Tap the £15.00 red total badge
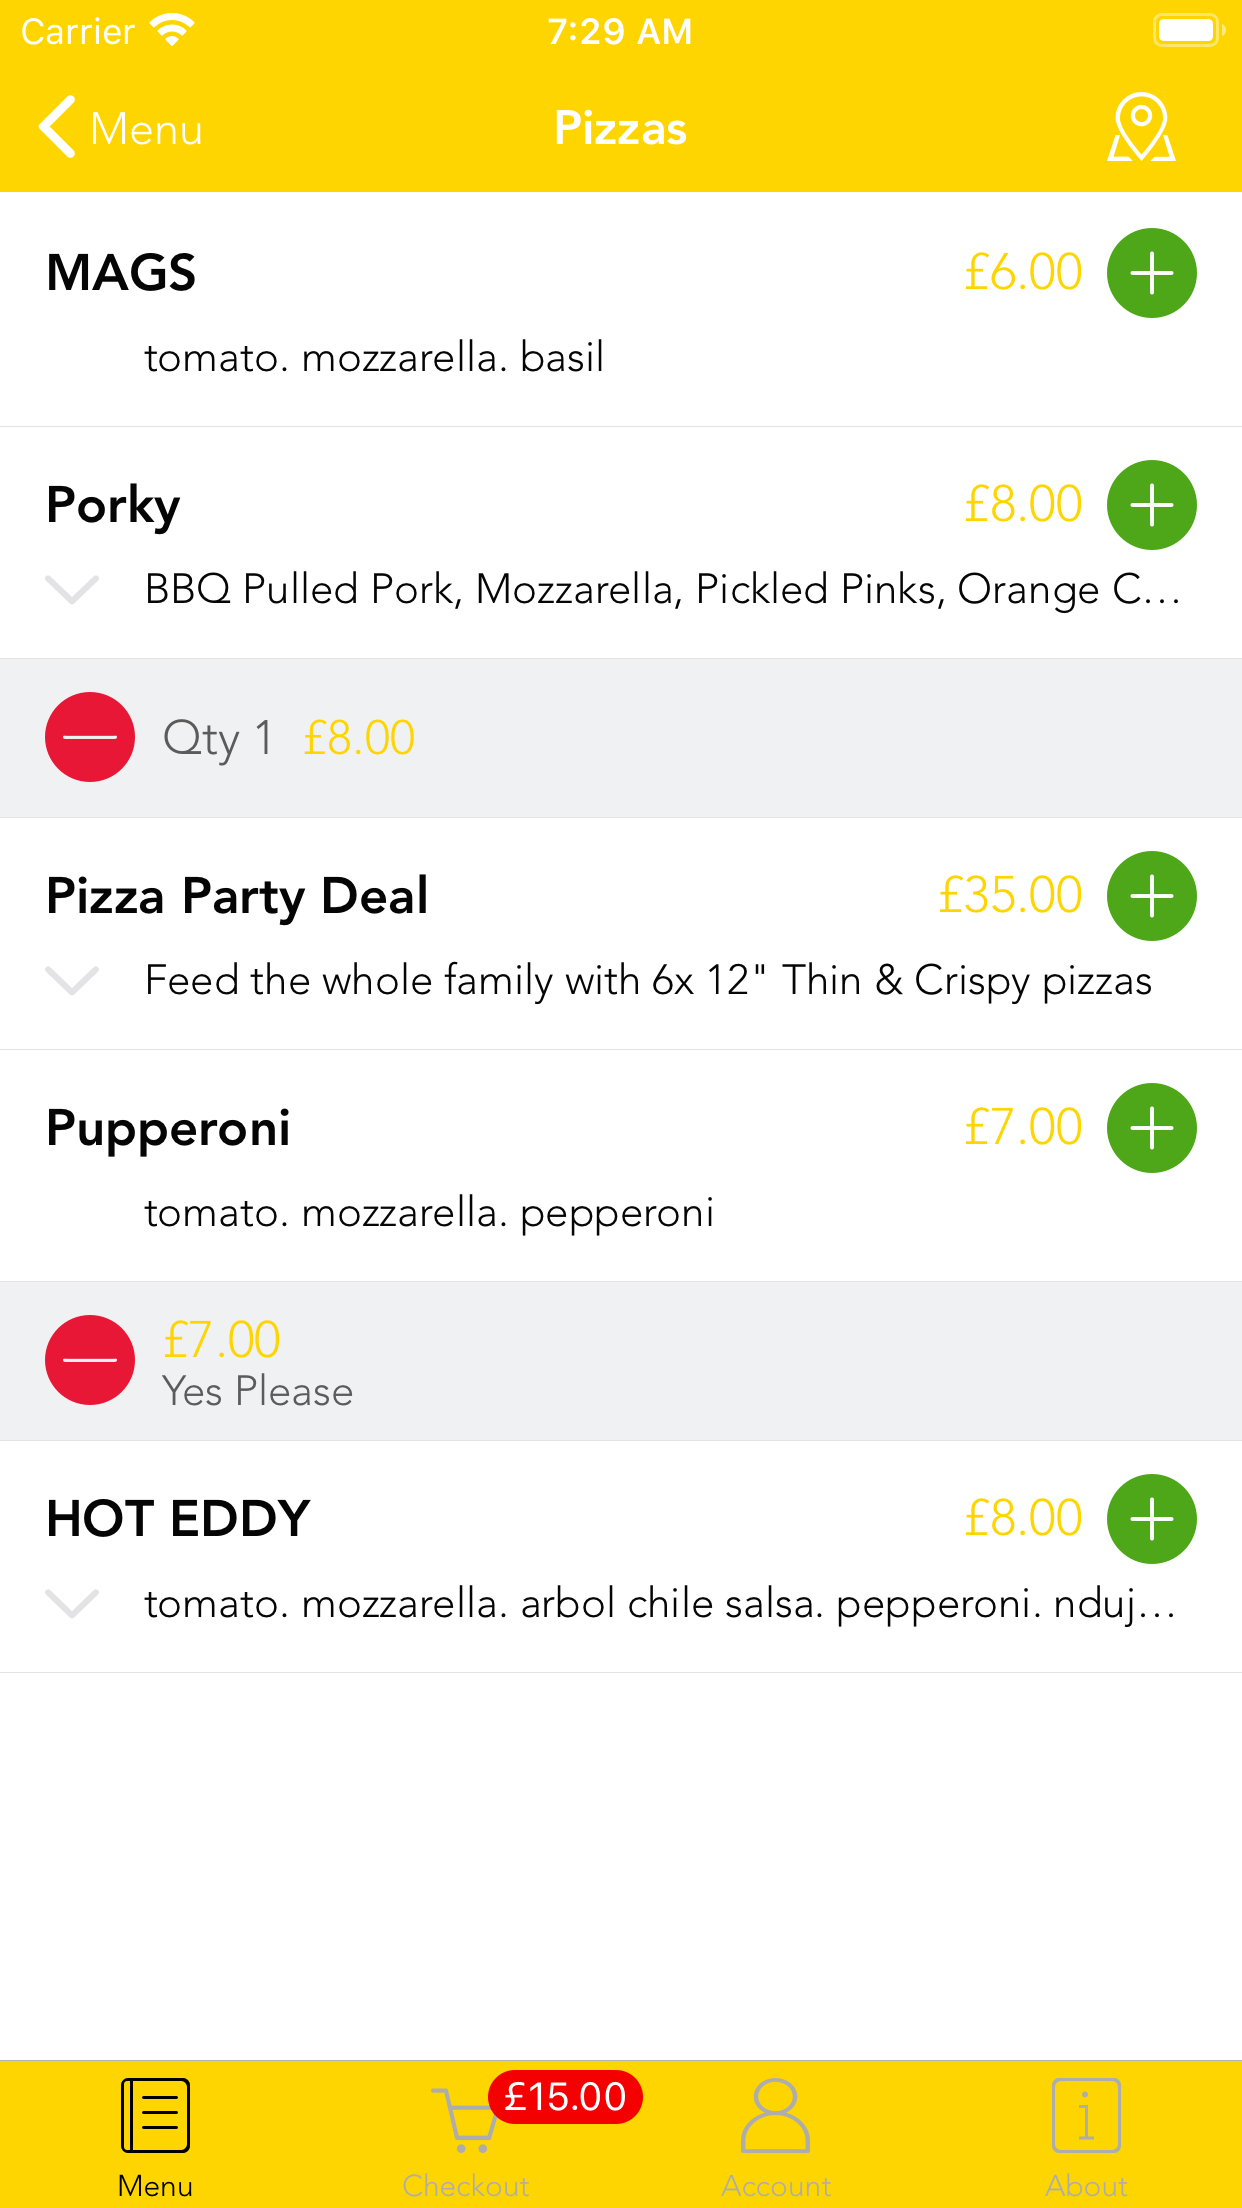The width and height of the screenshot is (1242, 2208). pyautogui.click(x=565, y=2097)
